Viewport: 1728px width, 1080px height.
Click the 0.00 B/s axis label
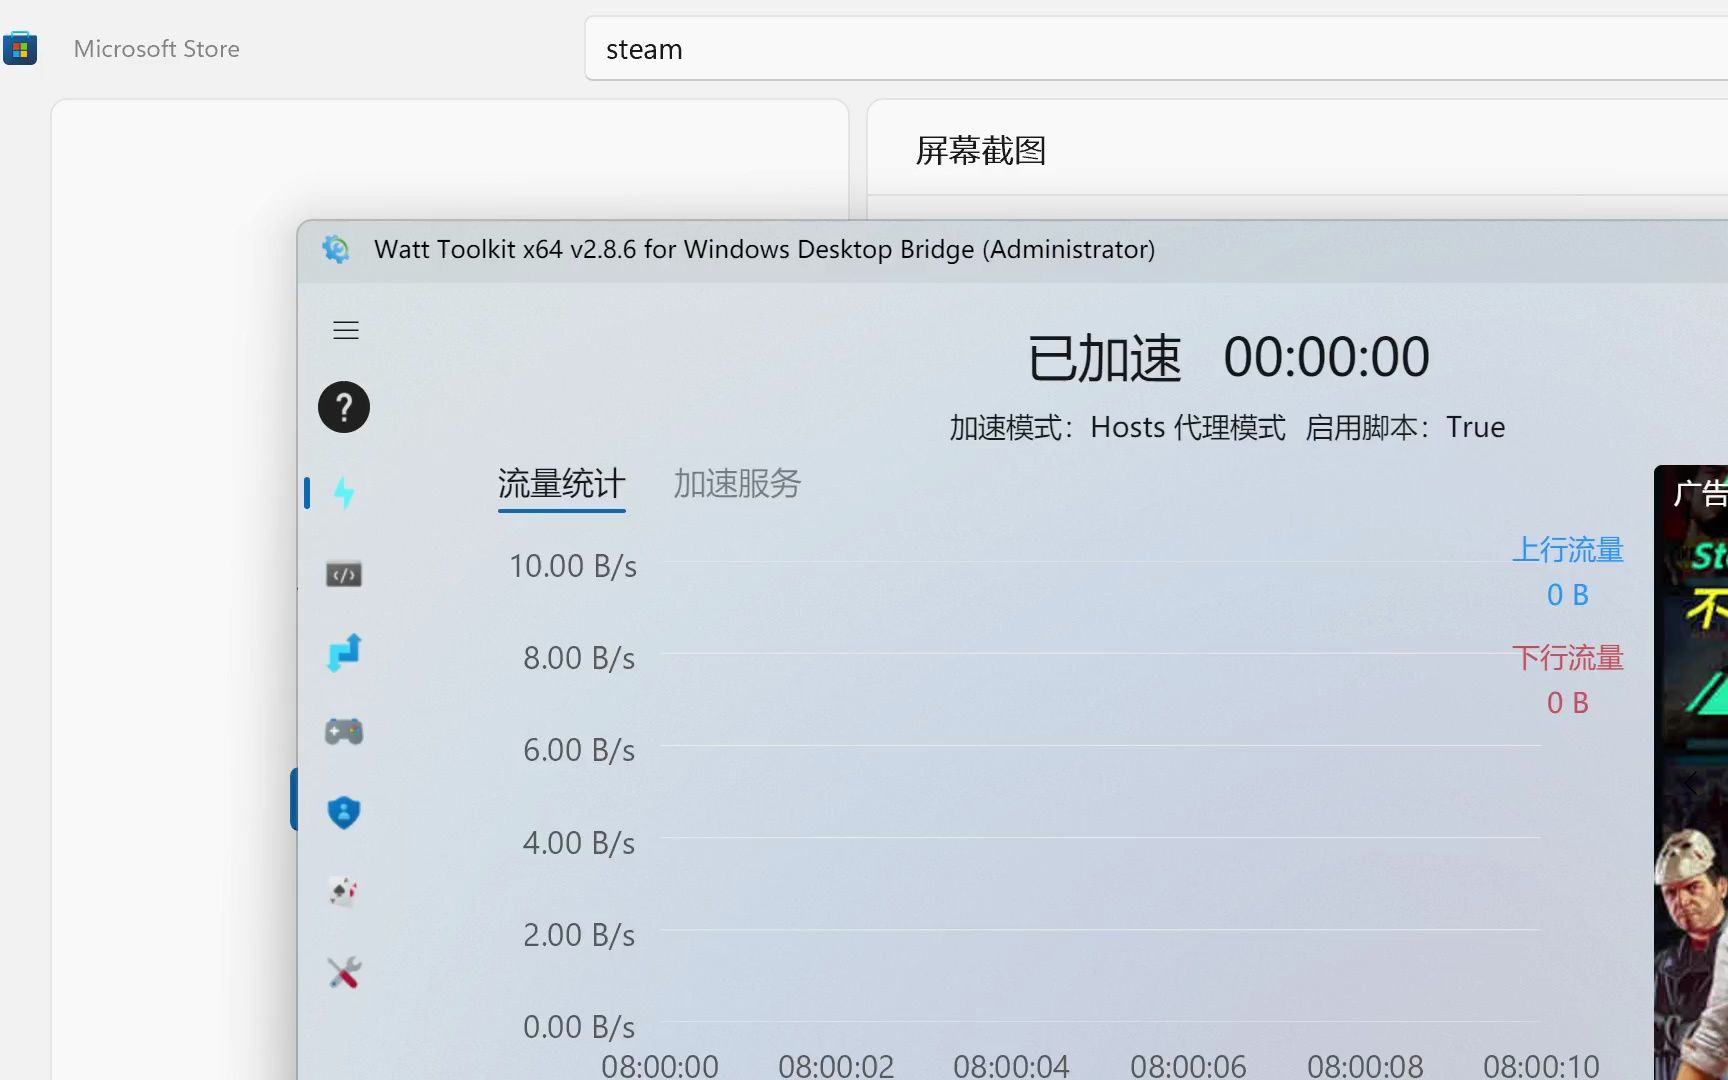pyautogui.click(x=579, y=1027)
